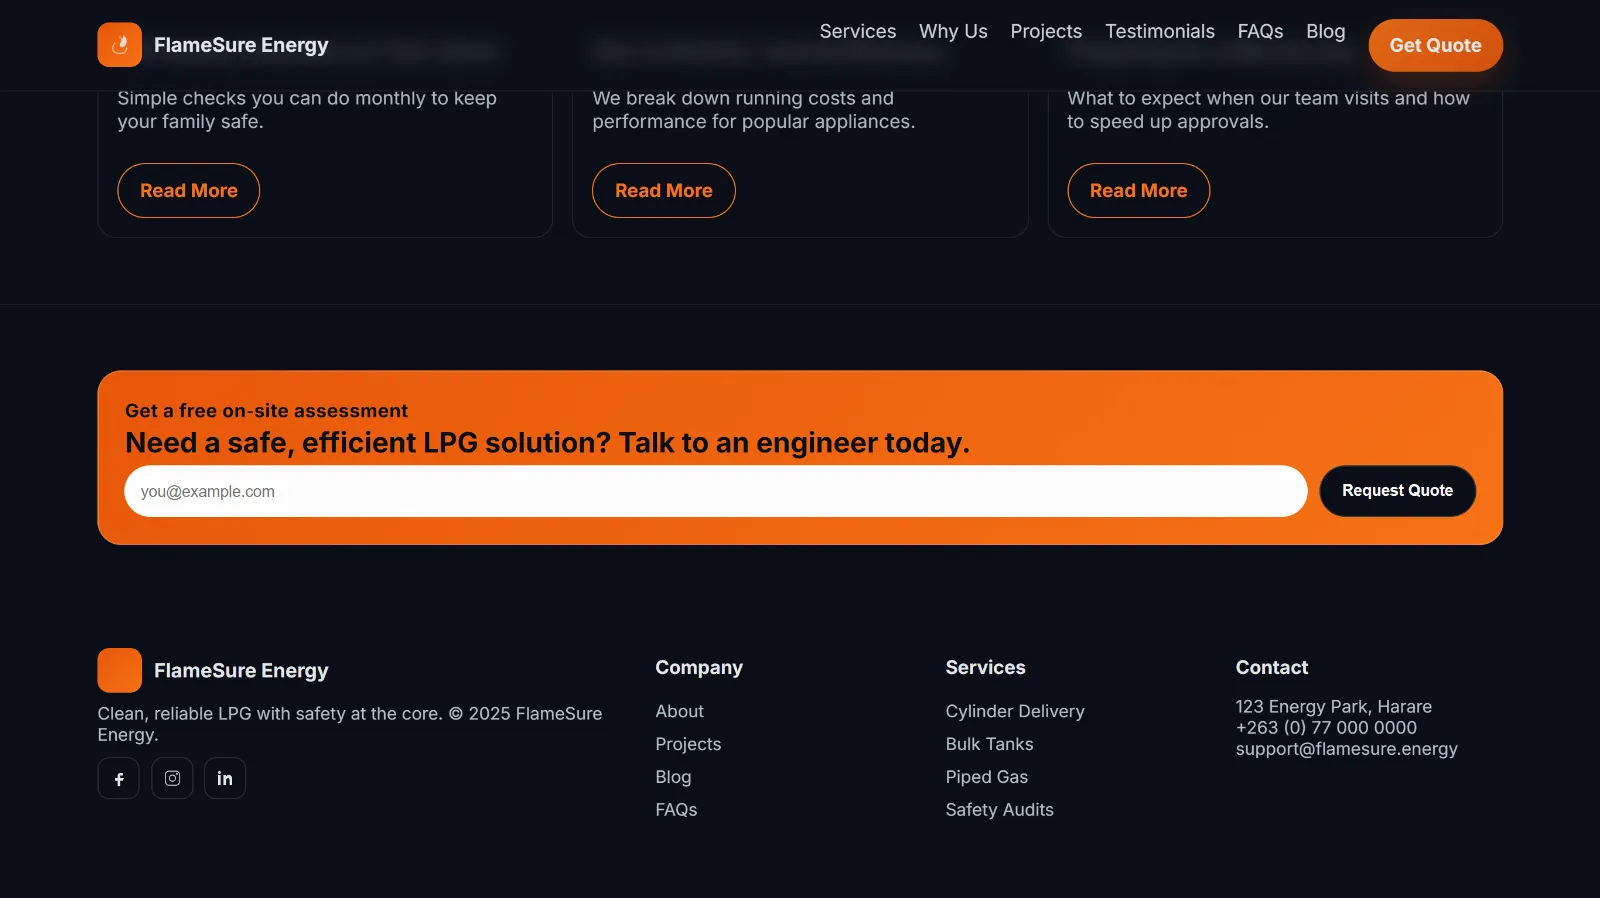1600x898 pixels.
Task: Go to Services in the top navigation
Action: pos(857,31)
